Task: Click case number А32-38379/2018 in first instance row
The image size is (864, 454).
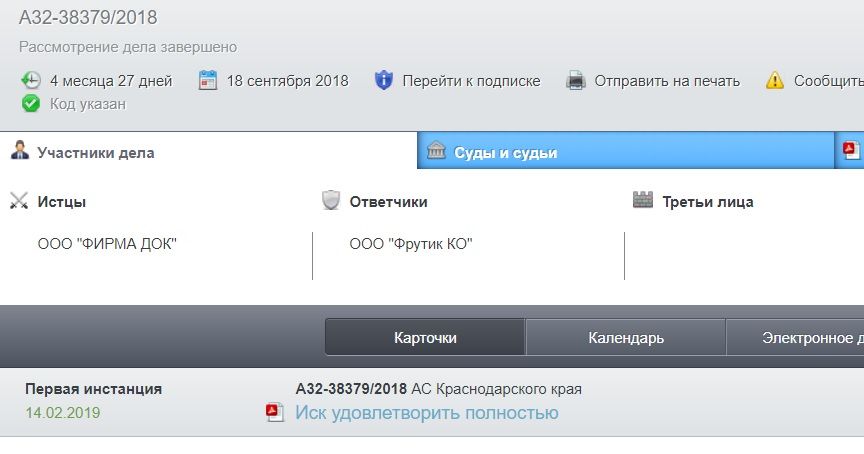Action: pos(351,389)
